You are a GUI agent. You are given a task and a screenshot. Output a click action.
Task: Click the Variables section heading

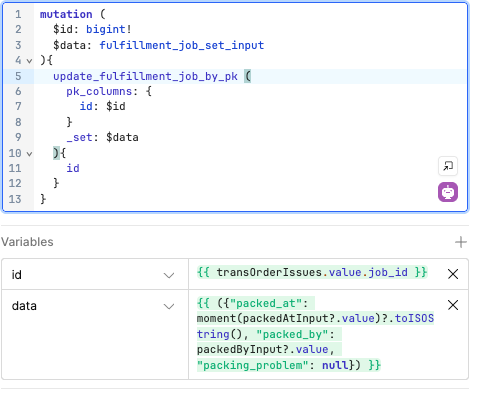tap(27, 242)
